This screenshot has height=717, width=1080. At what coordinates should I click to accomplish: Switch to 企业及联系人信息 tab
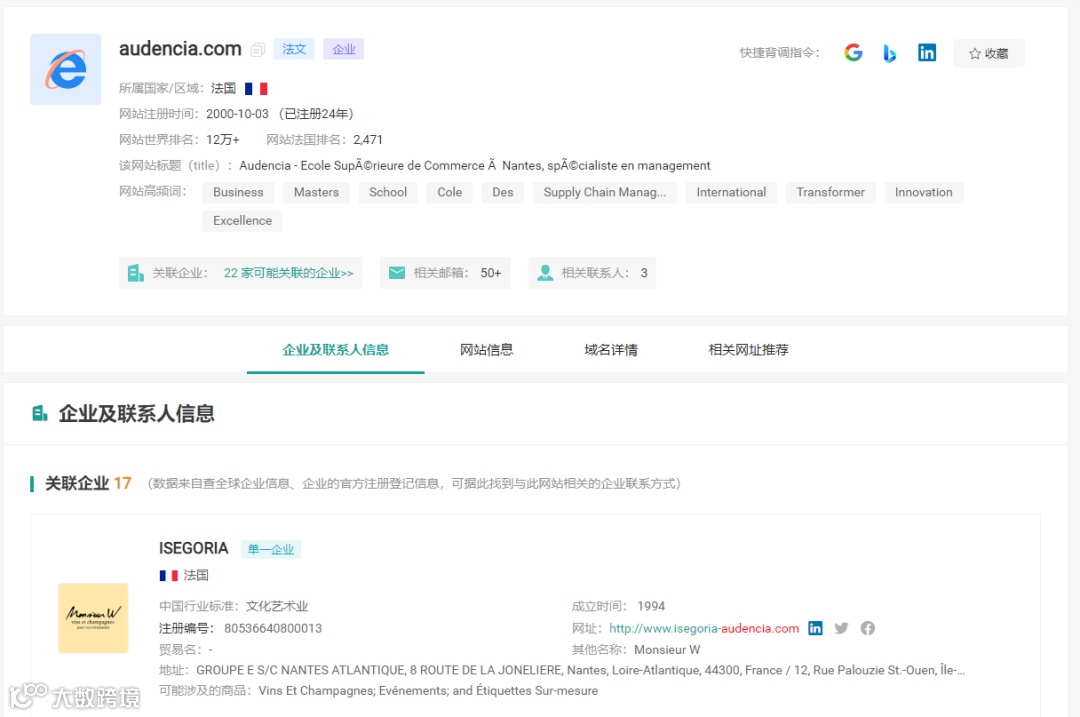click(x=335, y=350)
